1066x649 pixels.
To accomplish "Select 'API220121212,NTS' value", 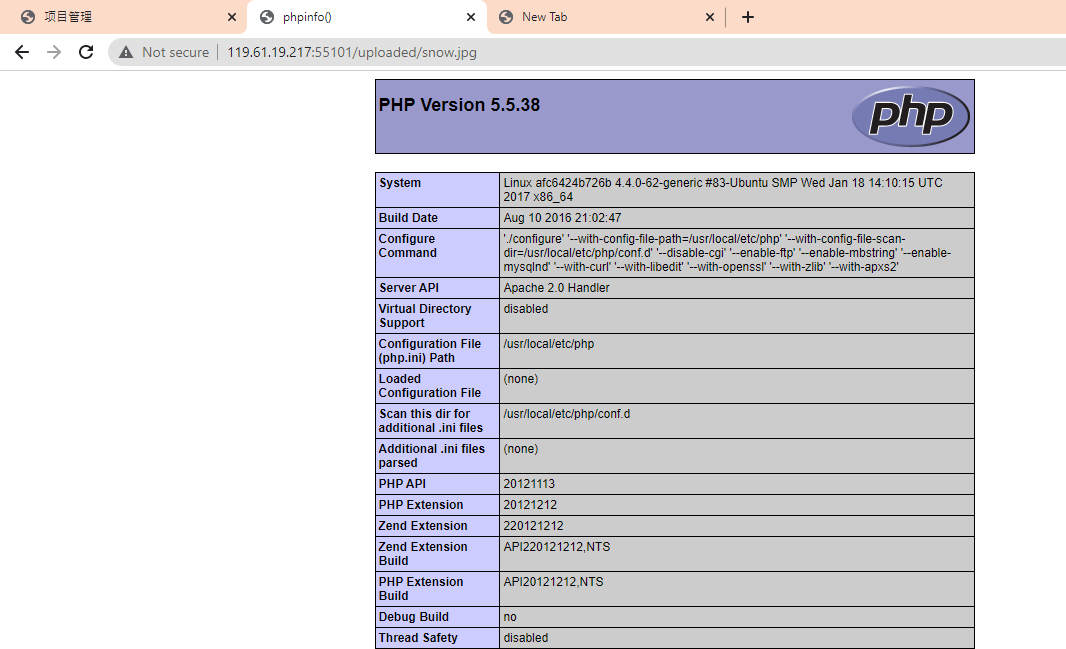I will coord(557,547).
